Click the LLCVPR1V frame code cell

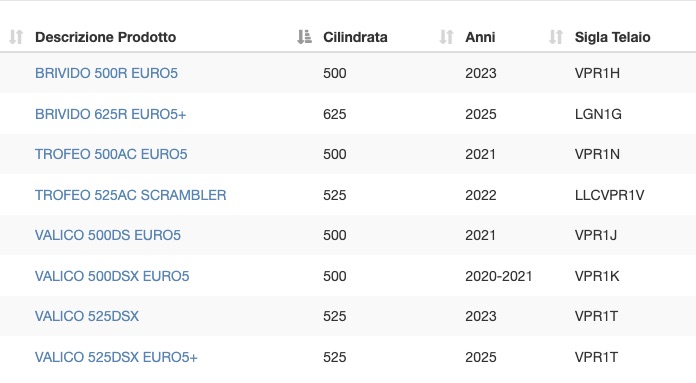point(609,195)
